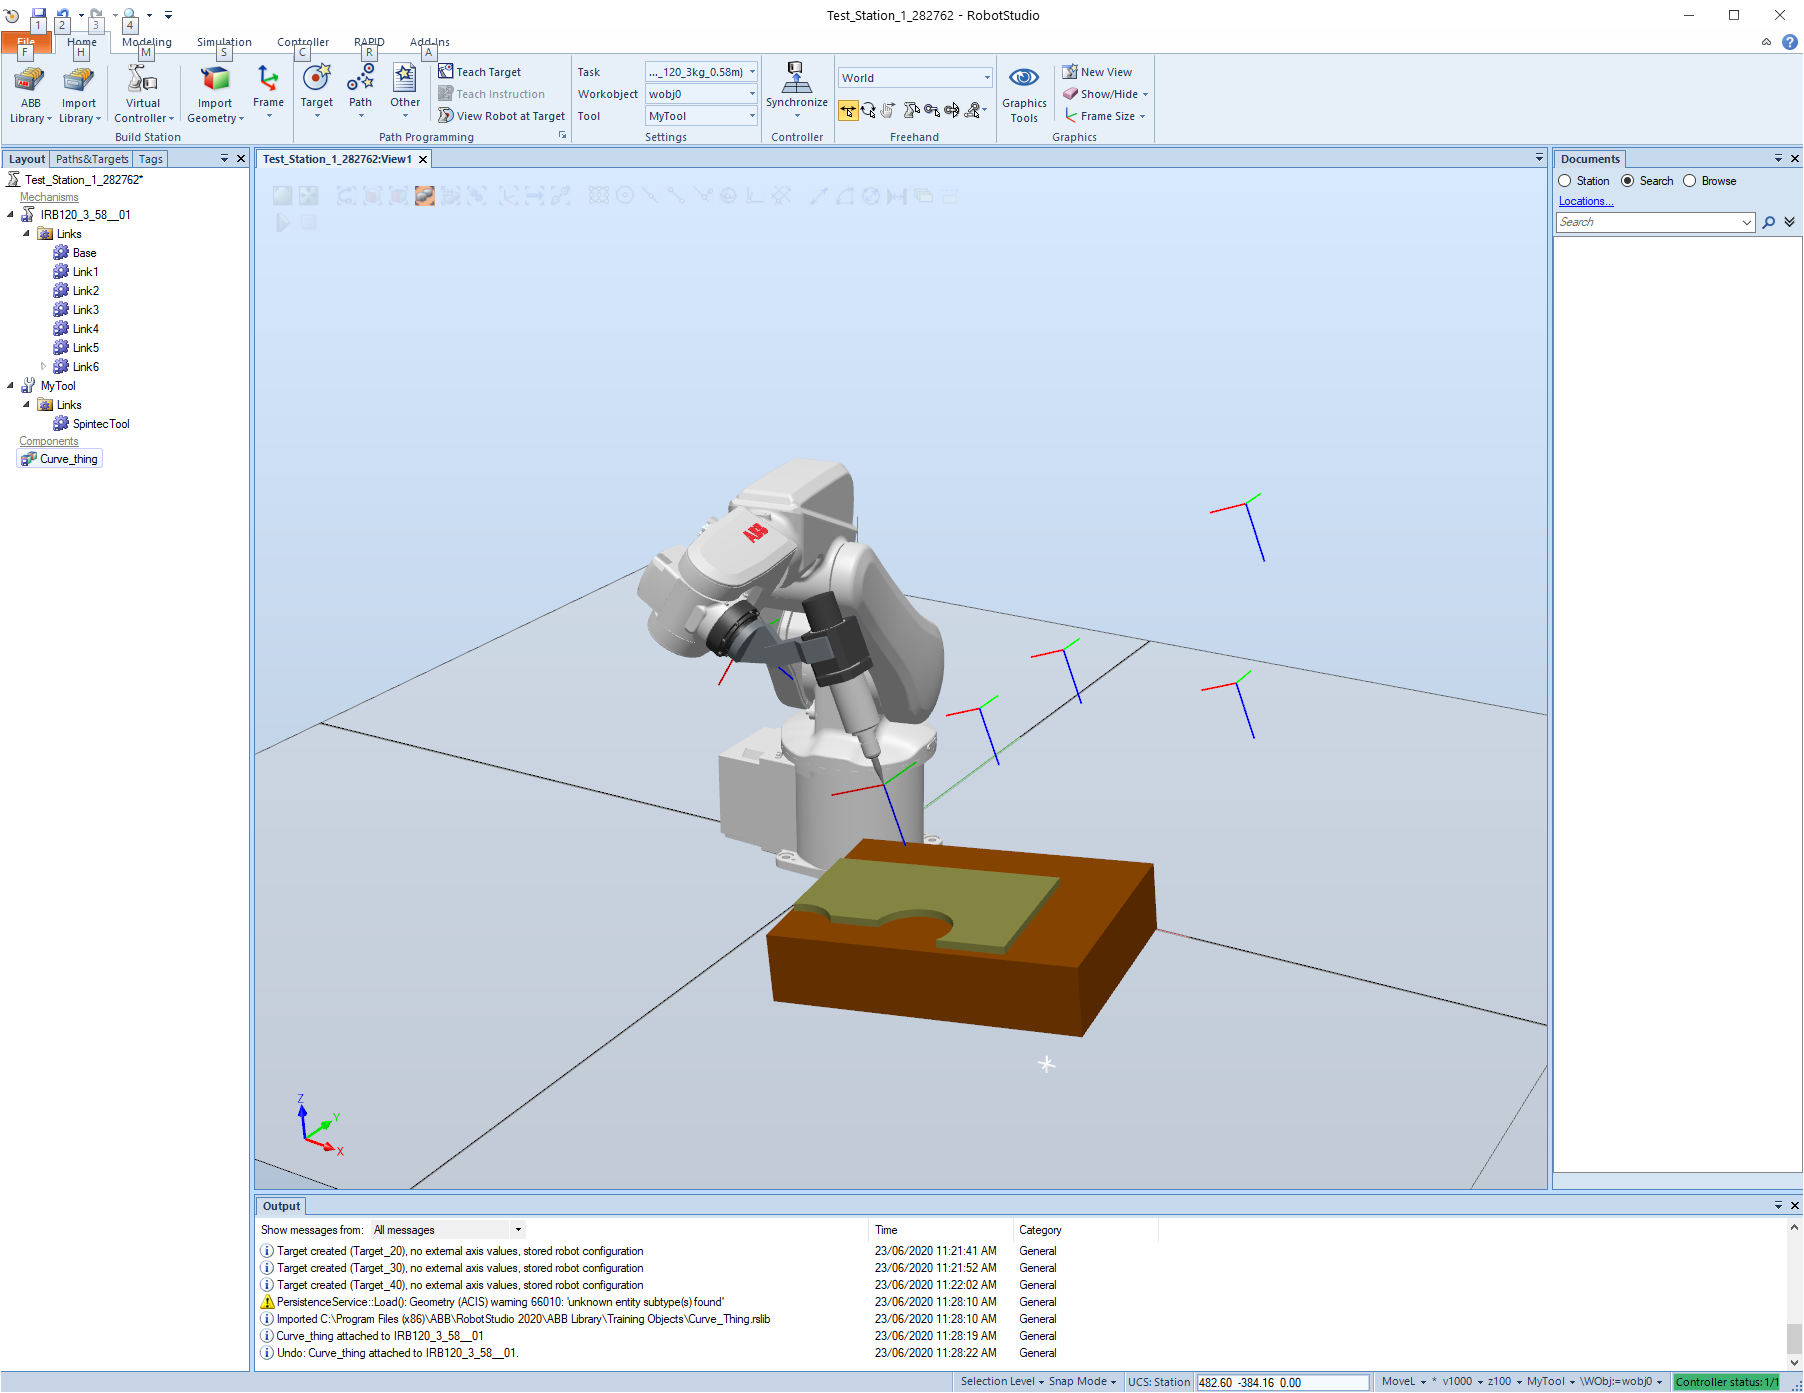The height and width of the screenshot is (1393, 1804).
Task: Click the Documents search input field
Action: point(1648,222)
